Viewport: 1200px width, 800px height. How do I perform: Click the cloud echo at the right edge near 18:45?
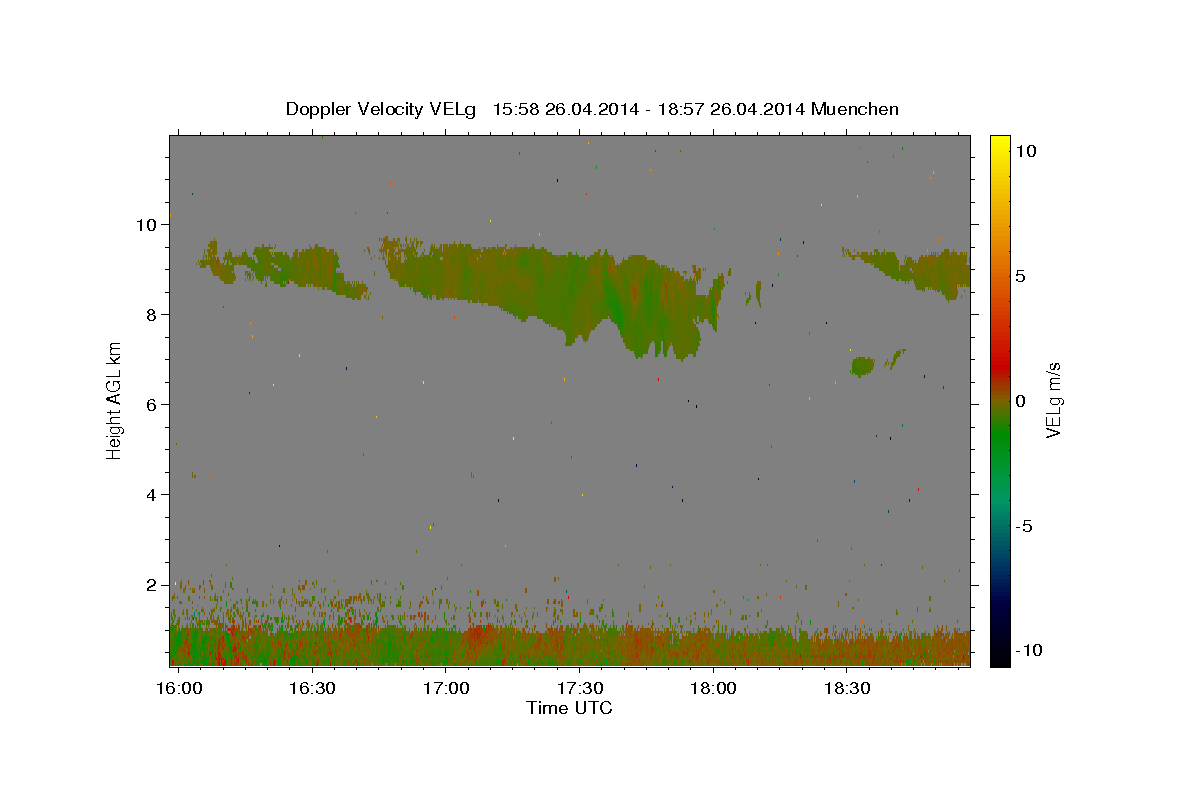[x=920, y=270]
